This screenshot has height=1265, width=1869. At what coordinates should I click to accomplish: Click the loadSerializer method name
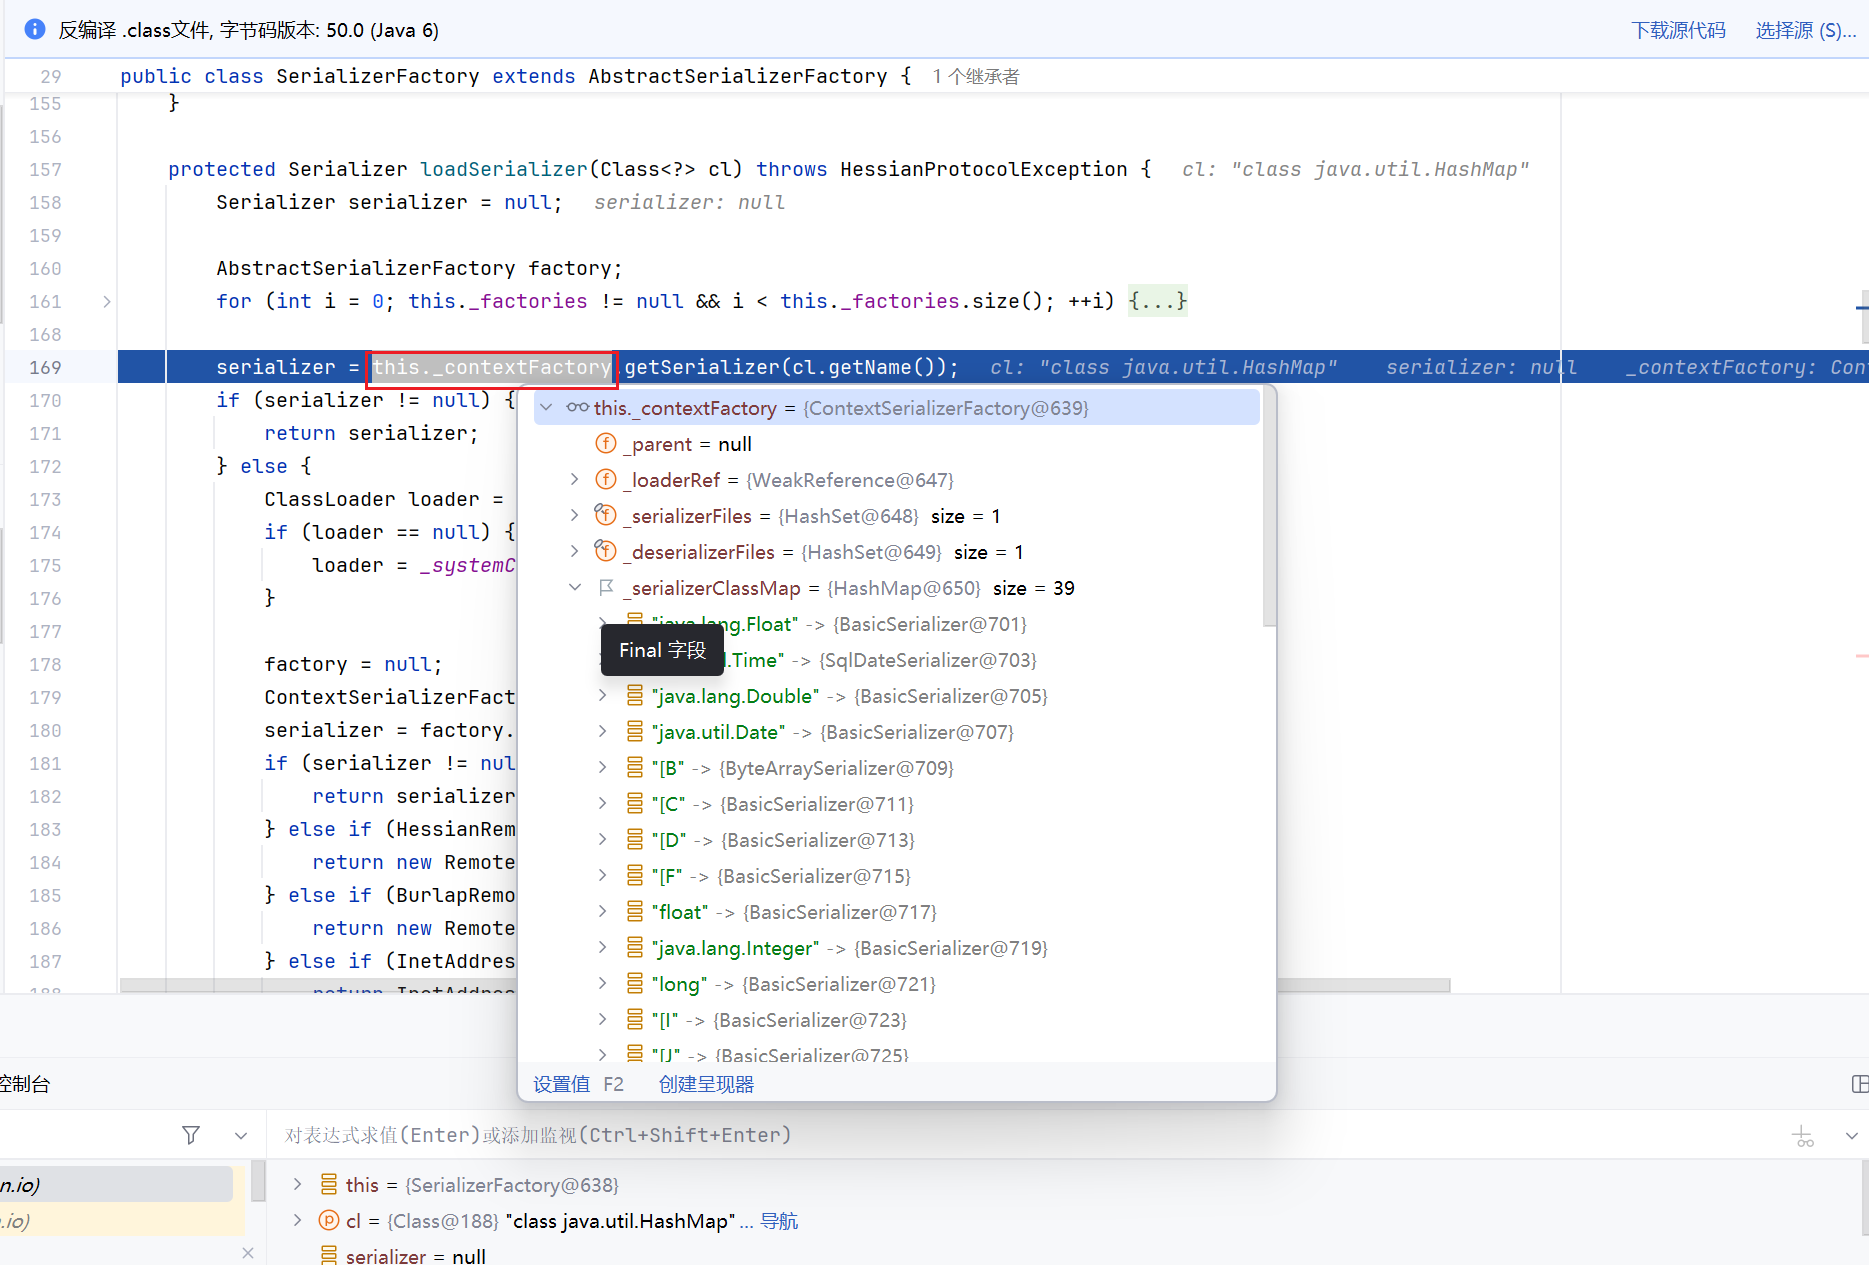pyautogui.click(x=504, y=169)
